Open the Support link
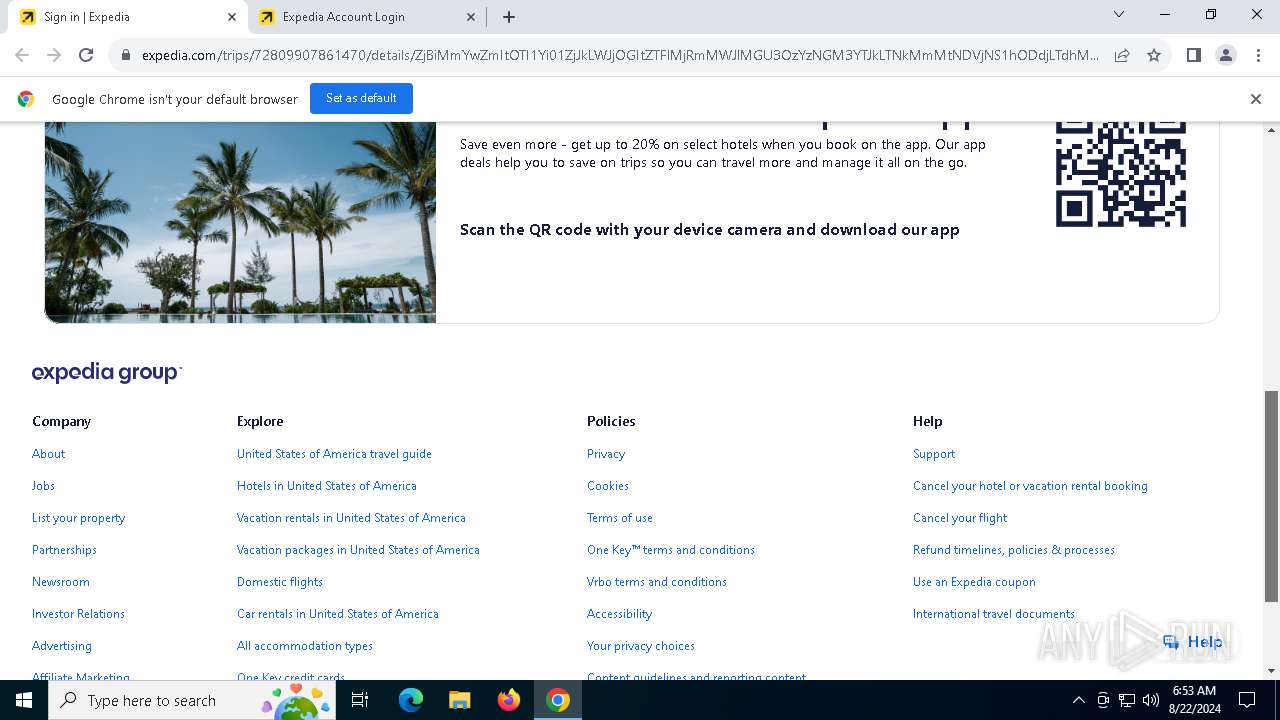Image resolution: width=1280 pixels, height=720 pixels. click(x=934, y=454)
